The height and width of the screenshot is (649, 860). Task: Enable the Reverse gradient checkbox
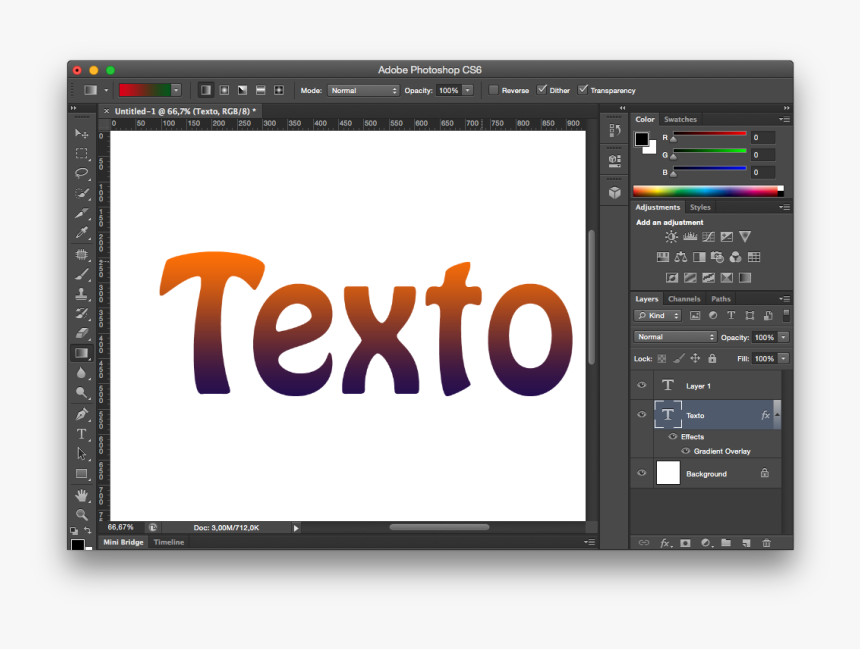click(493, 89)
